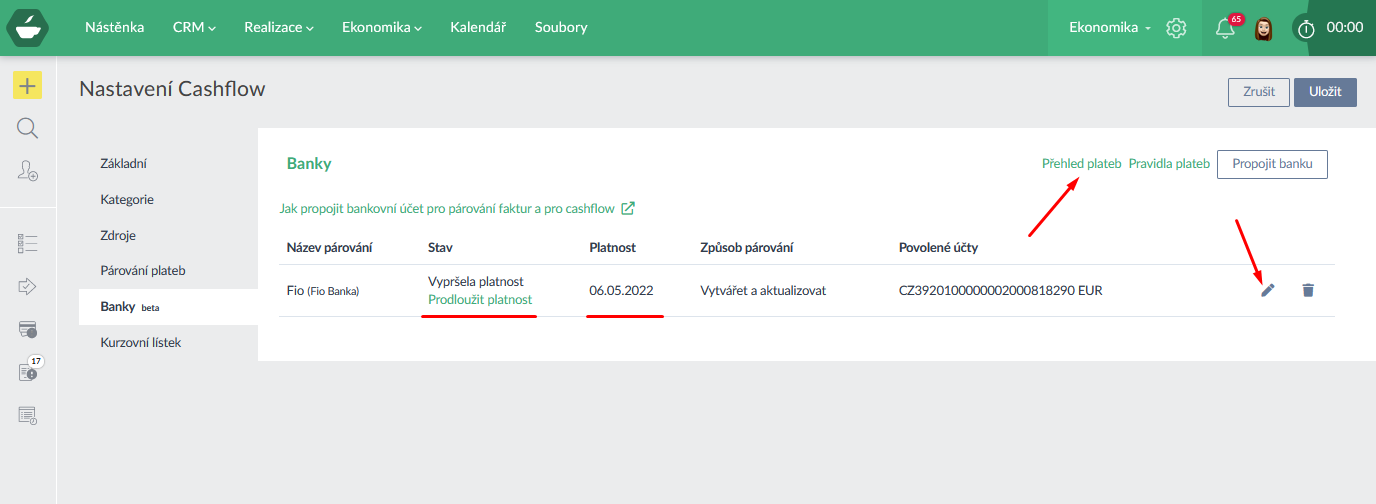Screen dimensions: 1376x504
Task: Edit the Fio bank pairing with pencil icon
Action: [x=1268, y=290]
